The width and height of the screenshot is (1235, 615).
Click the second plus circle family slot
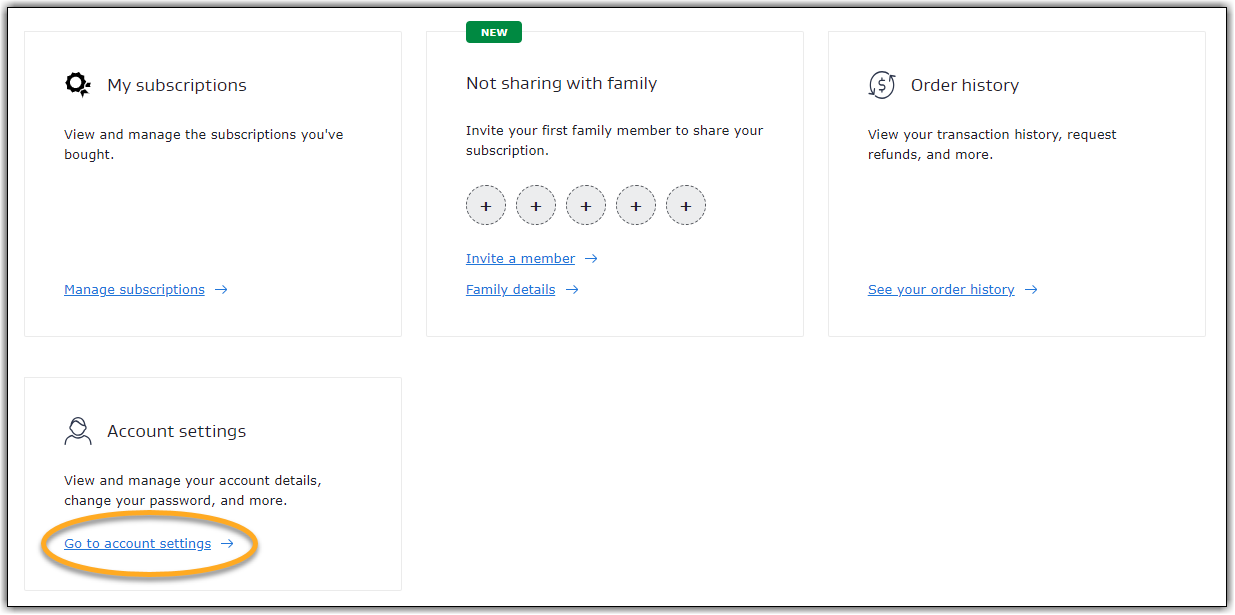click(x=536, y=206)
